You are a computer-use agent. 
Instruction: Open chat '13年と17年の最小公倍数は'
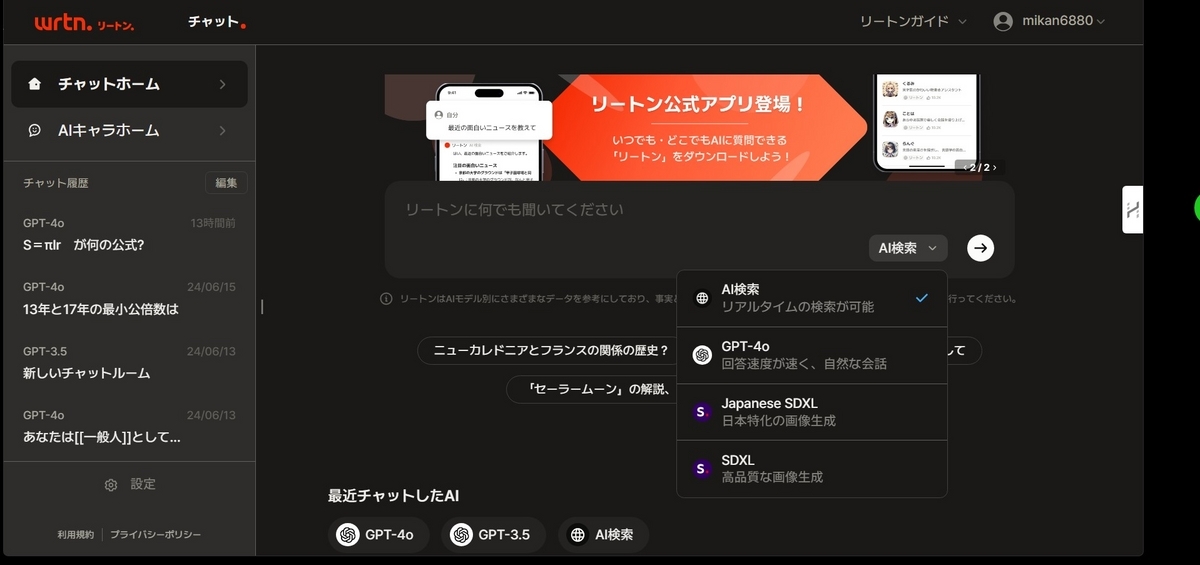pyautogui.click(x=129, y=298)
